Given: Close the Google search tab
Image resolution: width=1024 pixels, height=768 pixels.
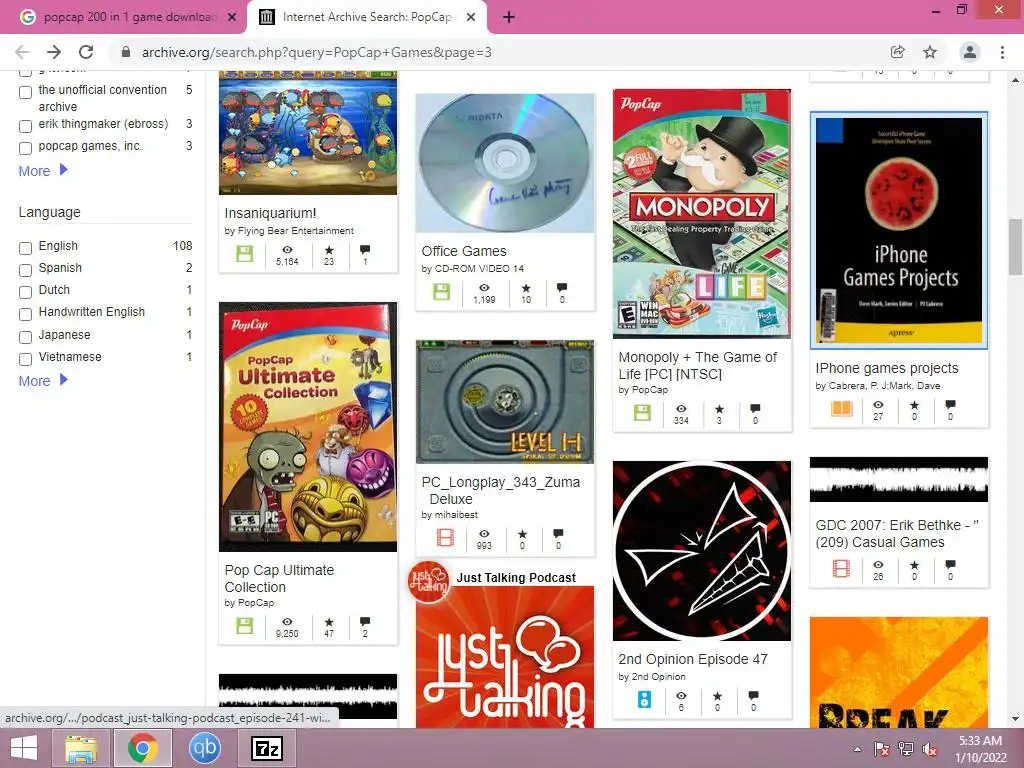Looking at the screenshot, I should 232,17.
